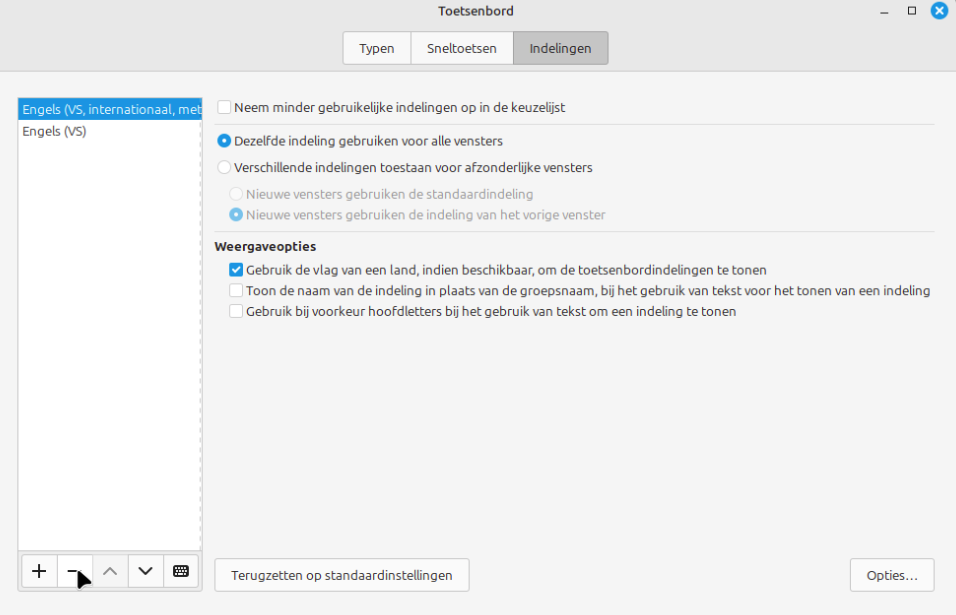956x615 pixels.
Task: Select 'Engels (VS)' layout in list
Action: click(54, 131)
